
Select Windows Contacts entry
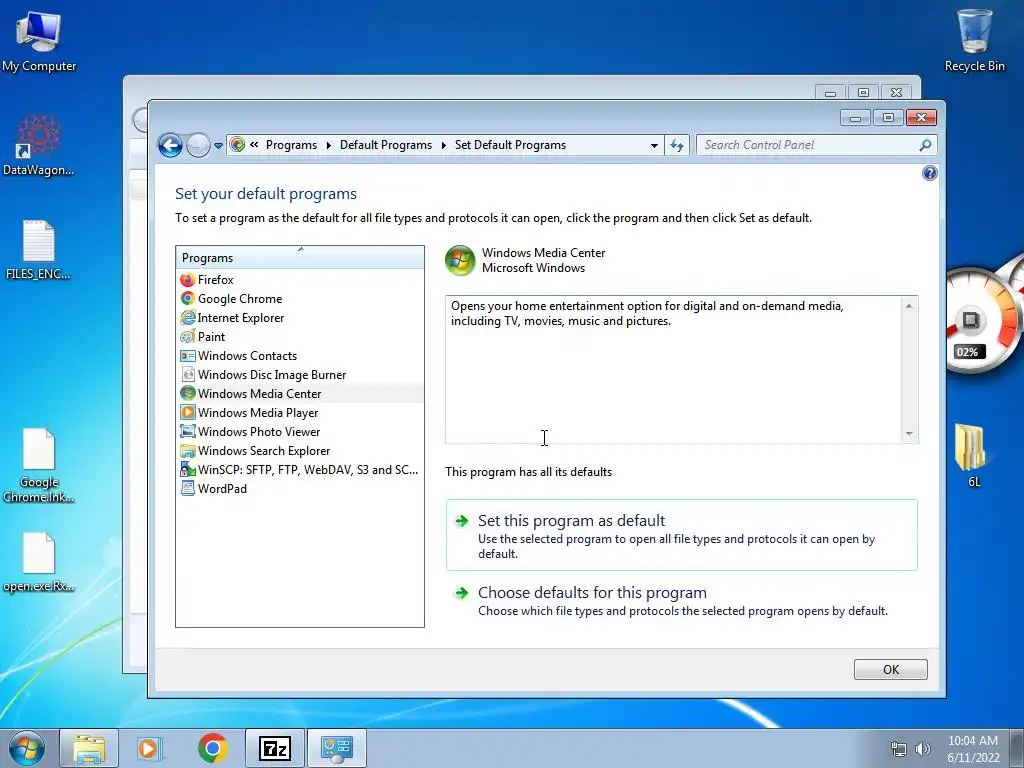pyautogui.click(x=300, y=355)
